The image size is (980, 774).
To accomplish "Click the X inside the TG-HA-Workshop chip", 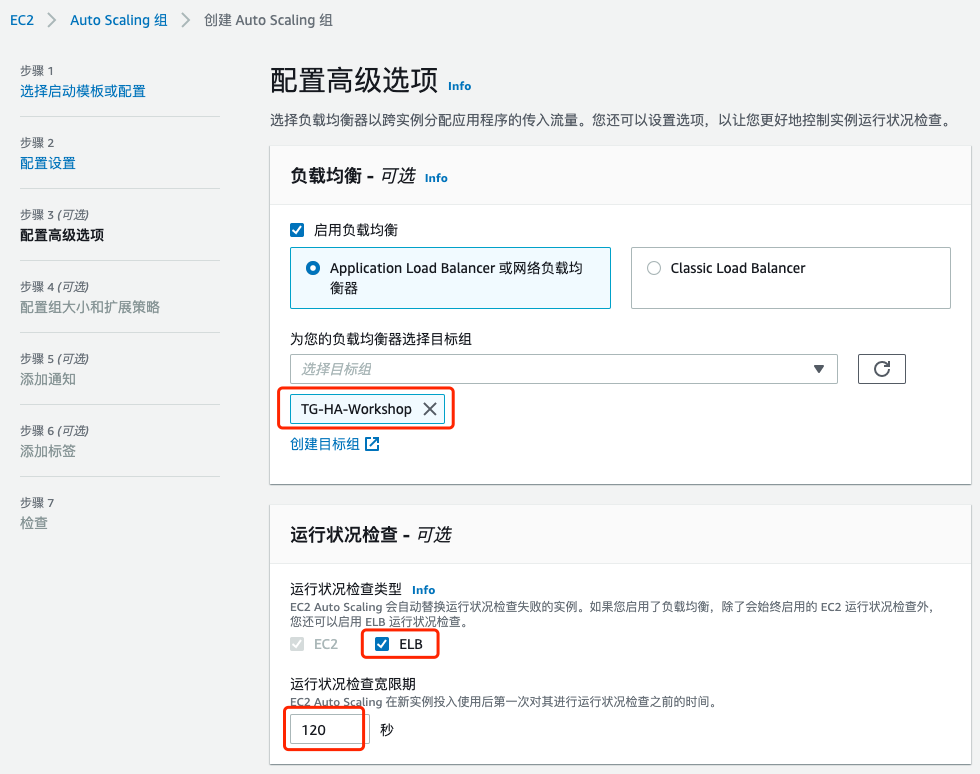I will (430, 408).
